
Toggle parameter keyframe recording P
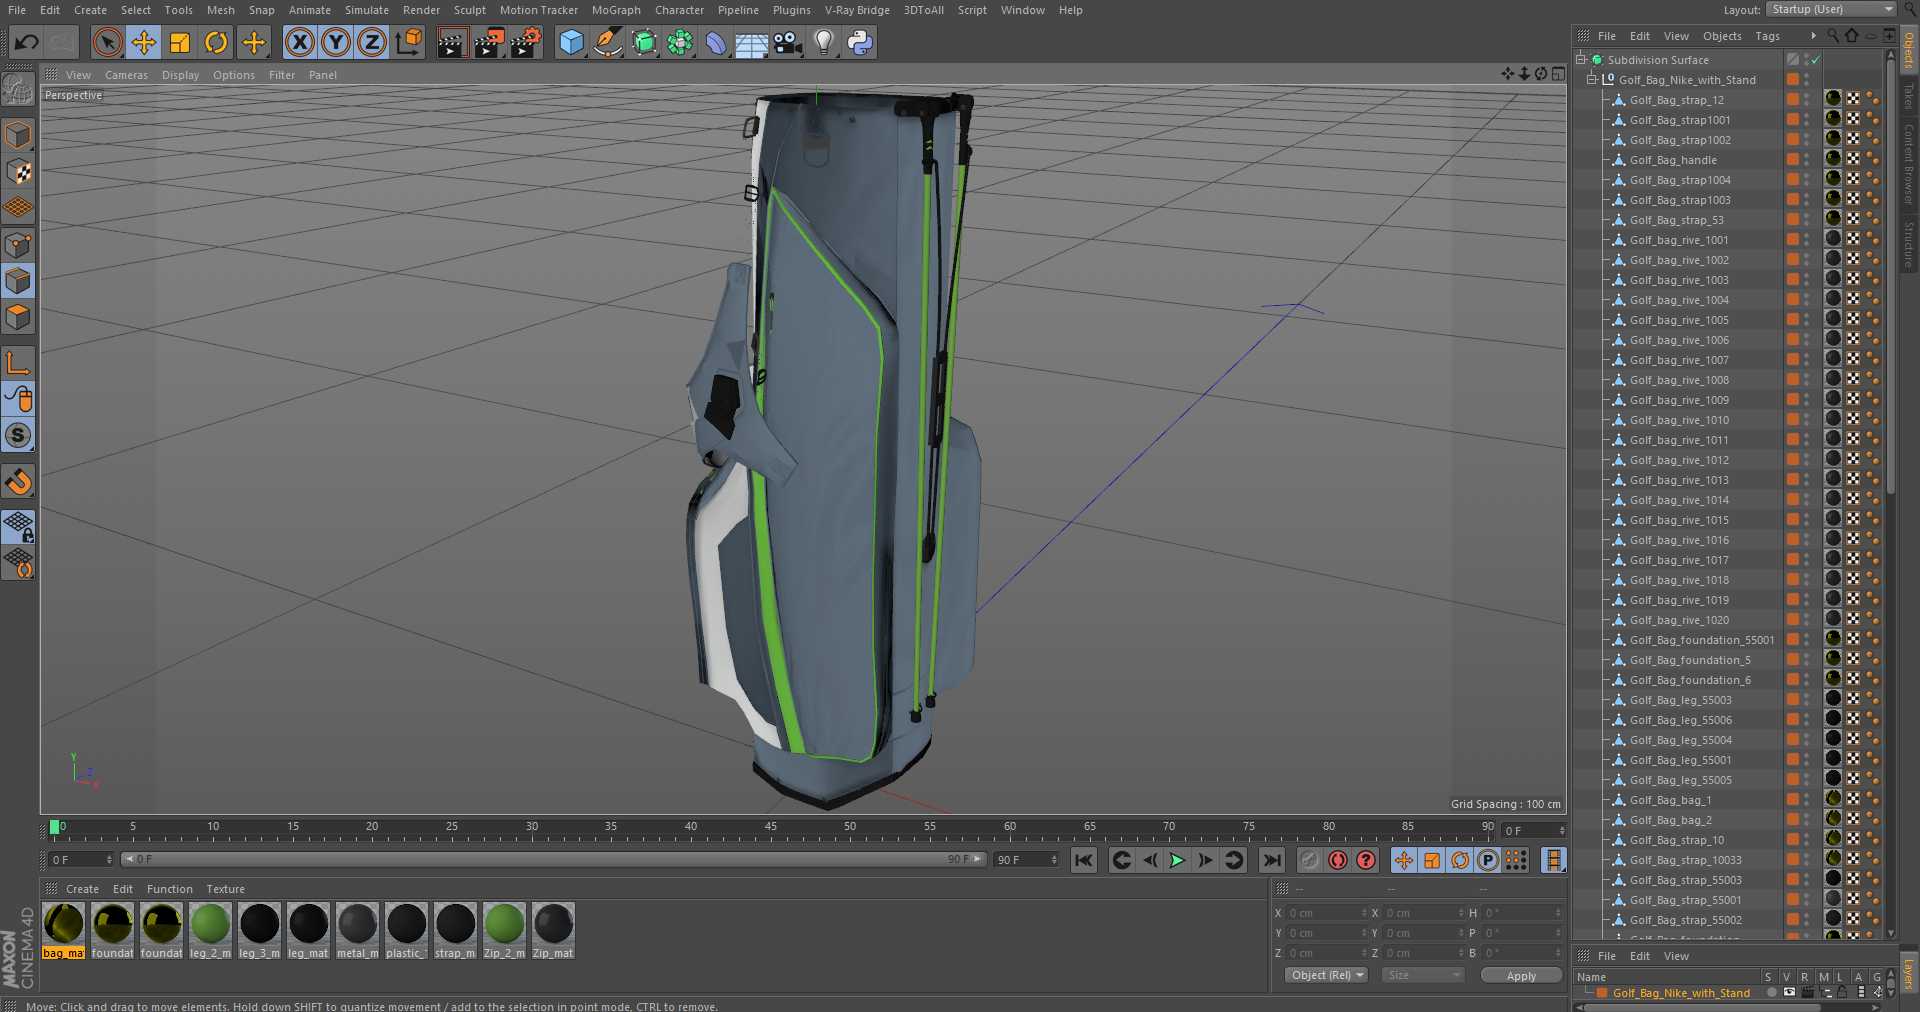point(1488,860)
